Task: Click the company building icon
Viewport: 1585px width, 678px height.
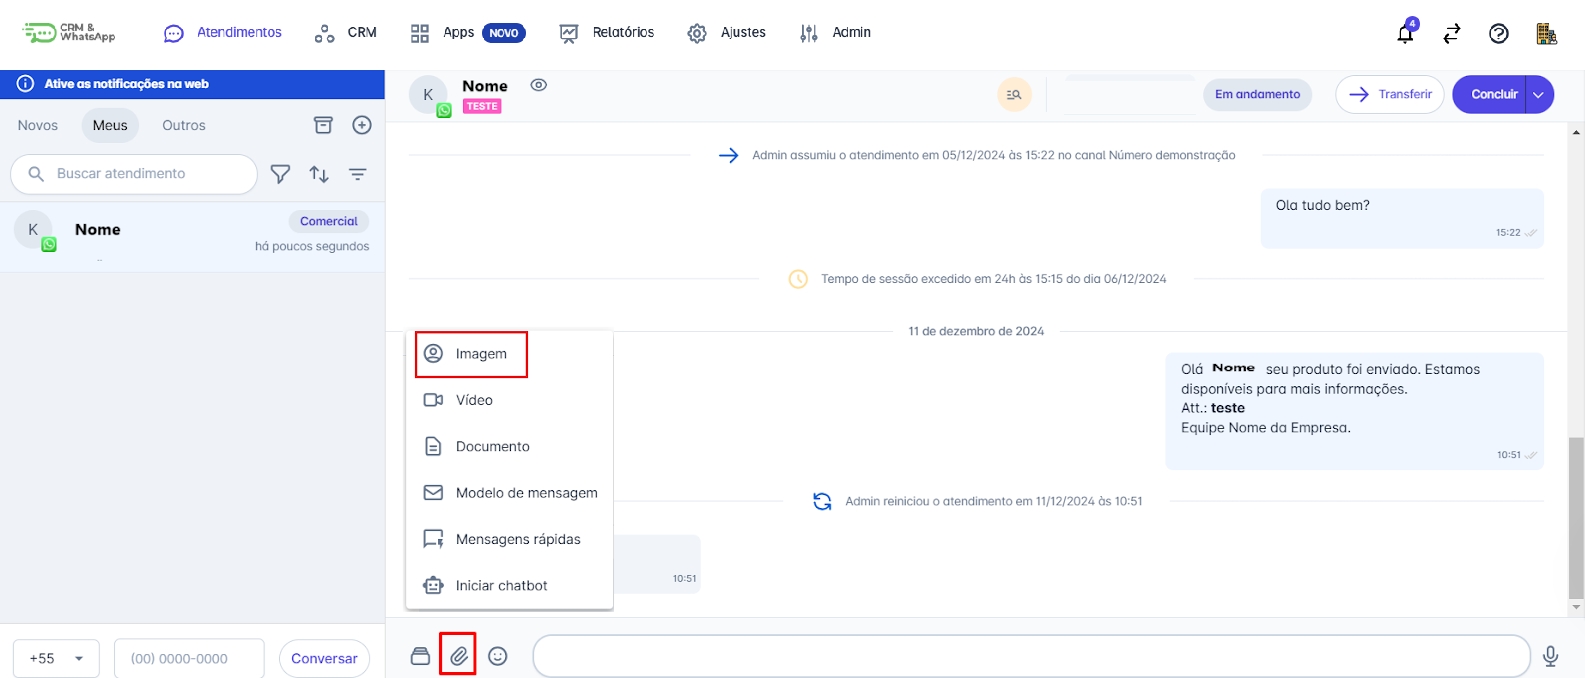Action: click(x=1546, y=33)
